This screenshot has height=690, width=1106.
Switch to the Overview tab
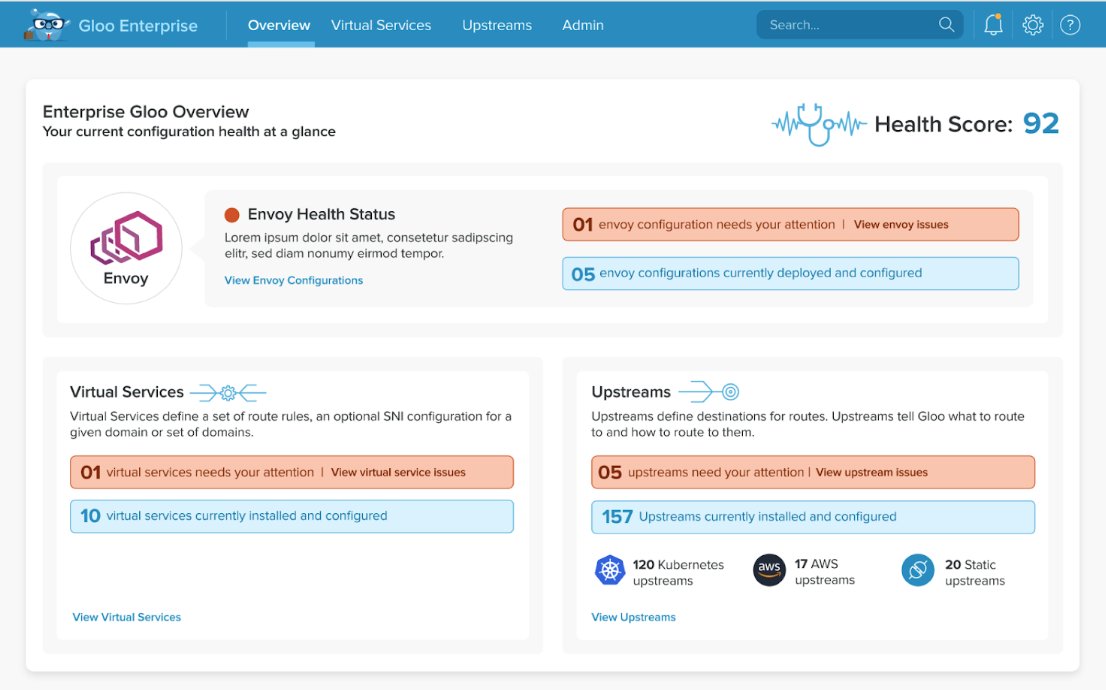[279, 25]
